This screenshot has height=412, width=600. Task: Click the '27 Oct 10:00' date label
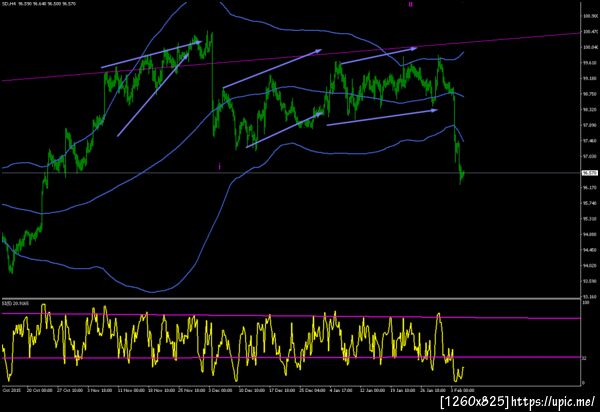[x=70, y=391]
